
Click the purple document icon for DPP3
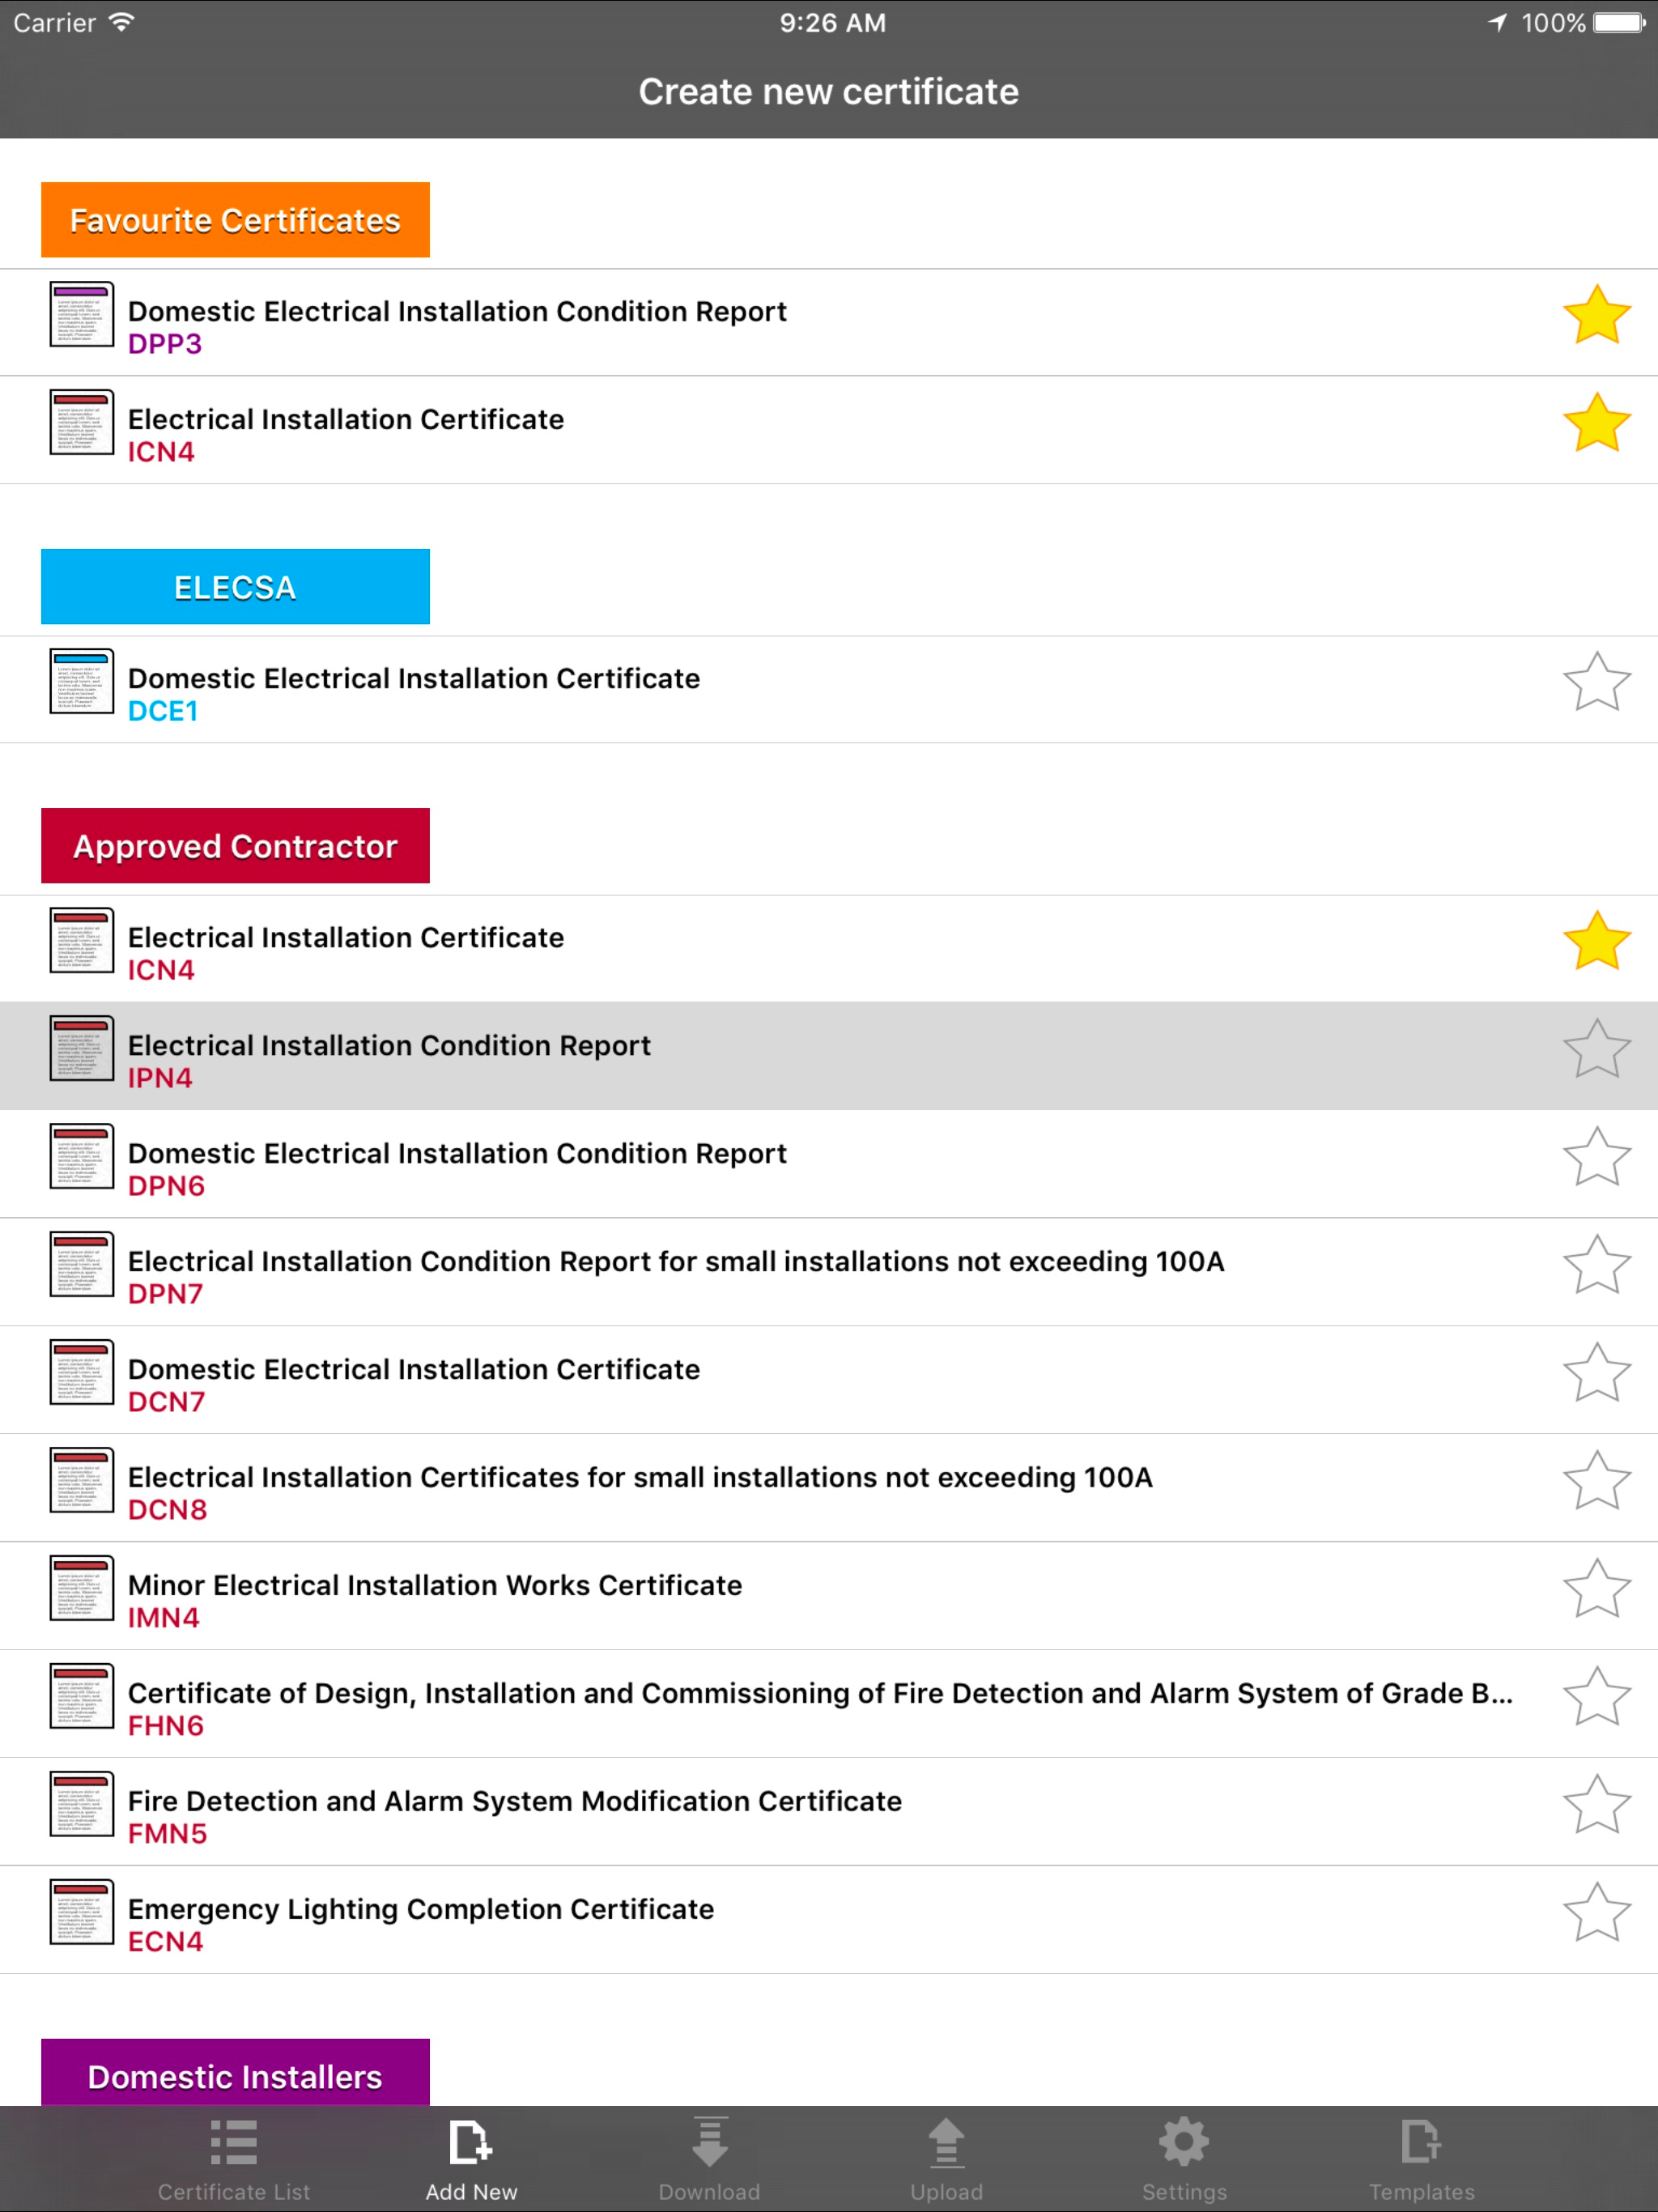82,314
